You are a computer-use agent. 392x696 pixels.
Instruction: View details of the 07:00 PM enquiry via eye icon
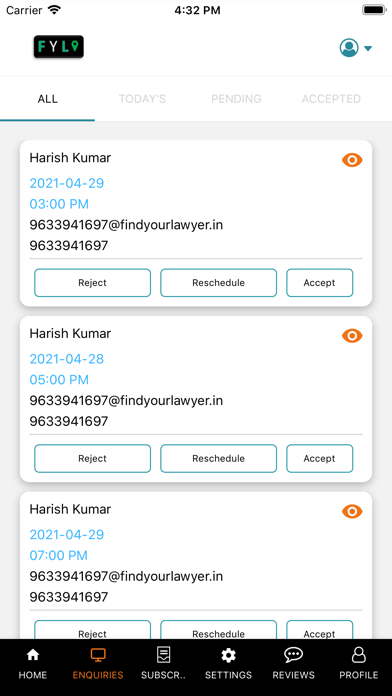click(352, 511)
